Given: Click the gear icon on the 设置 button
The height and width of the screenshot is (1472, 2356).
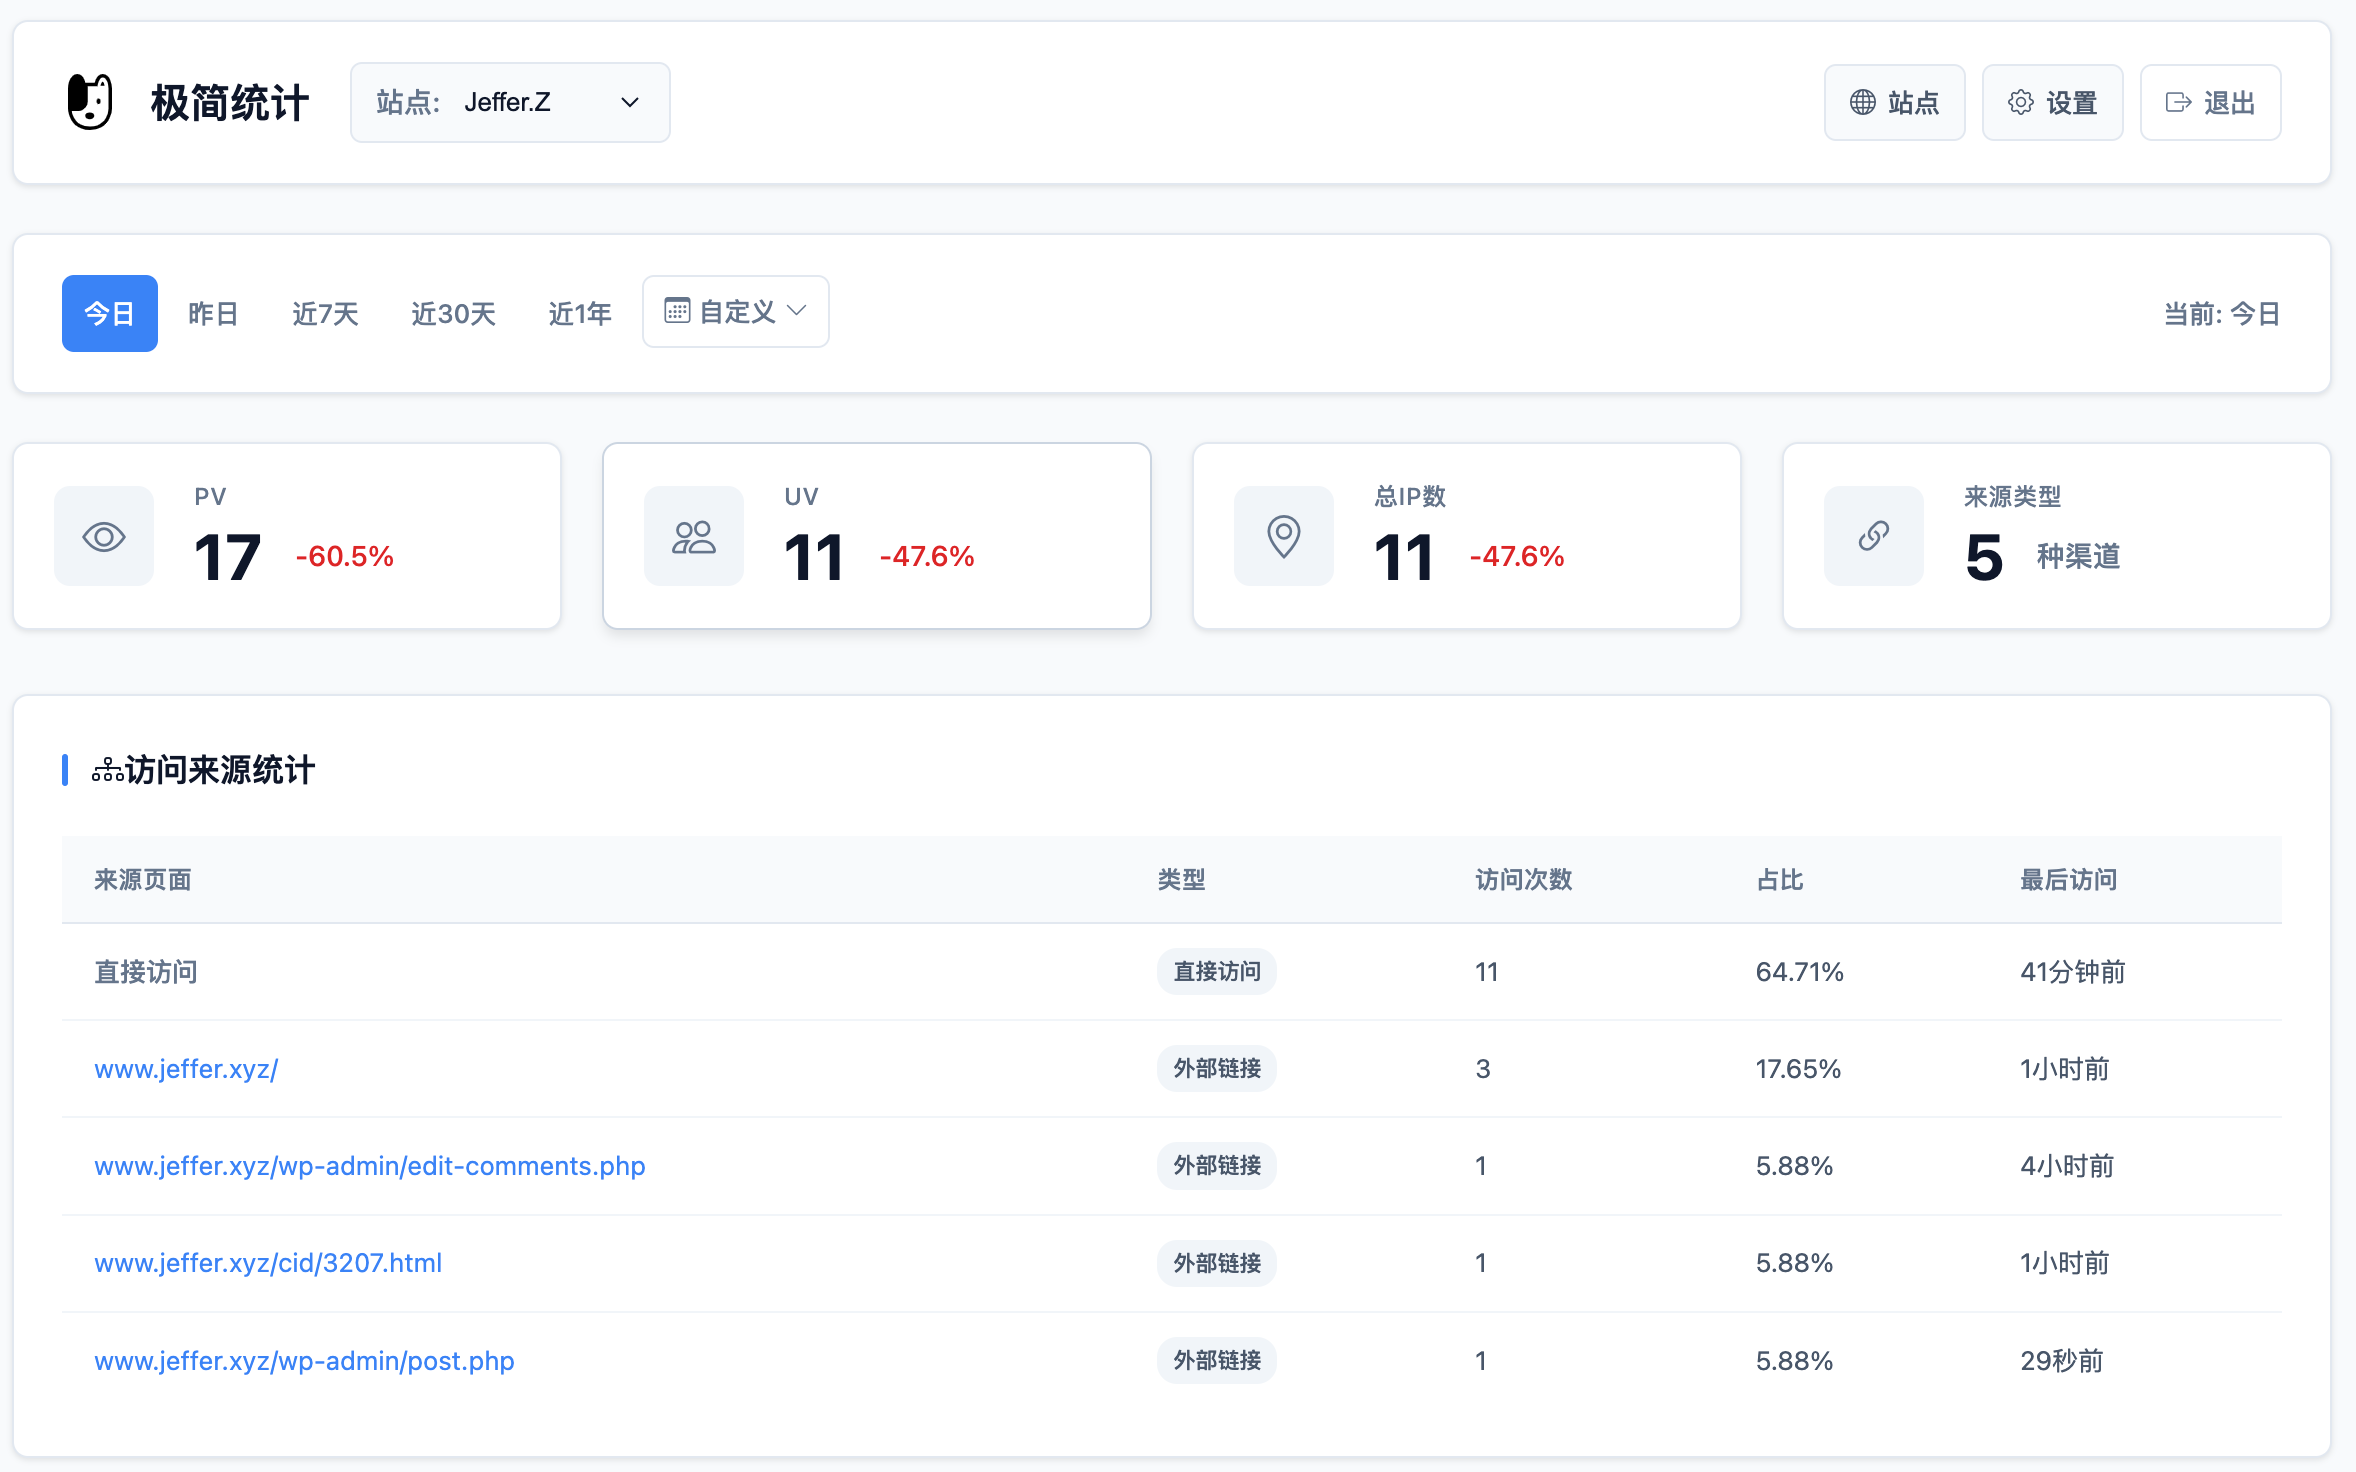Looking at the screenshot, I should [2021, 101].
